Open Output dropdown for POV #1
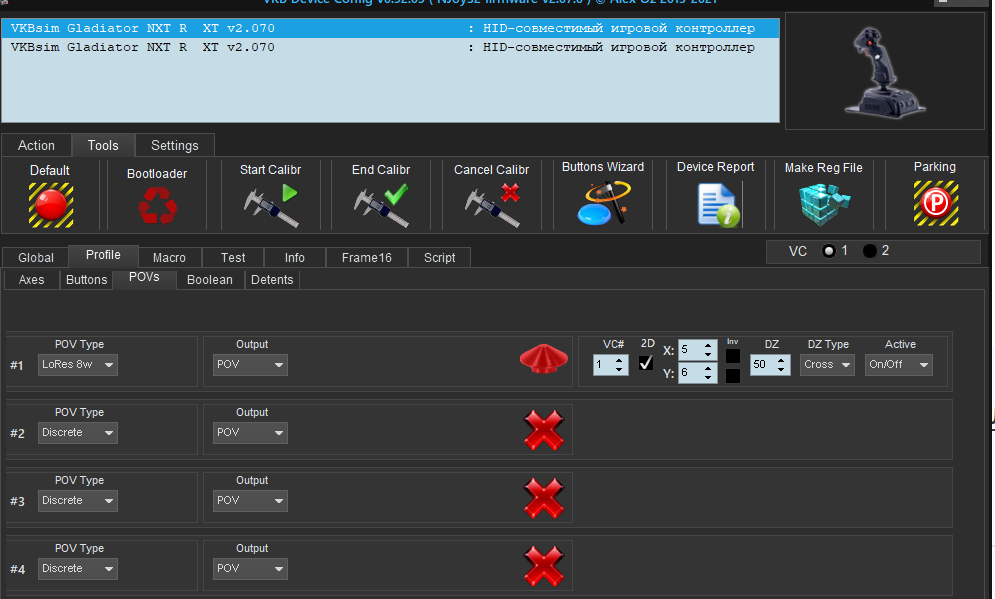Image resolution: width=995 pixels, height=599 pixels. coord(250,365)
